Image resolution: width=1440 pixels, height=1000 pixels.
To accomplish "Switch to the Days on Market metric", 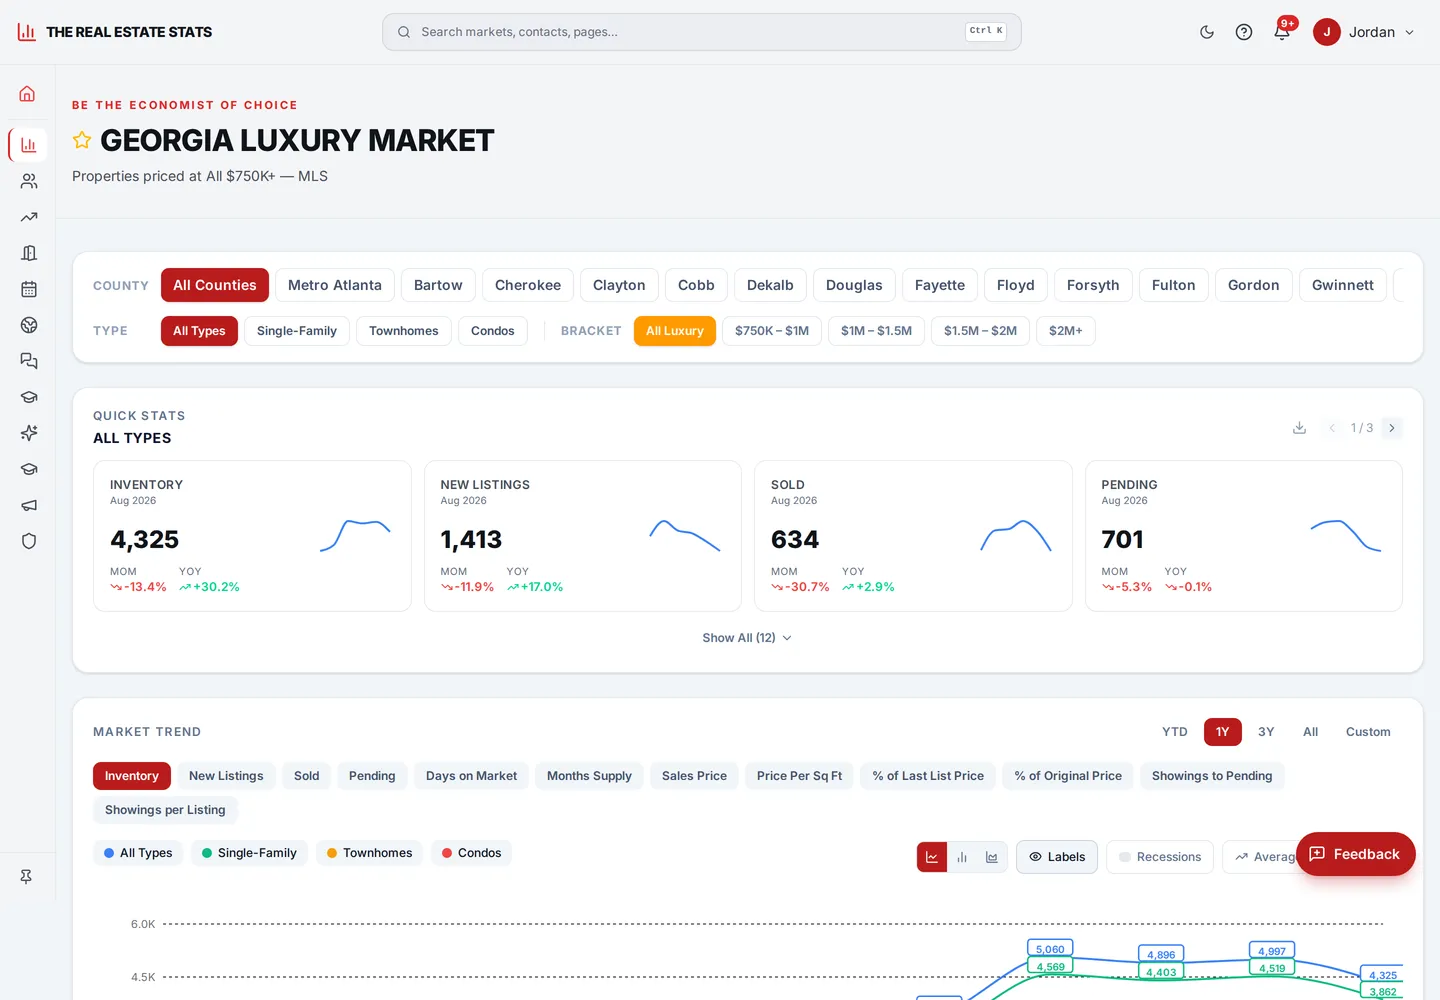I will (471, 776).
